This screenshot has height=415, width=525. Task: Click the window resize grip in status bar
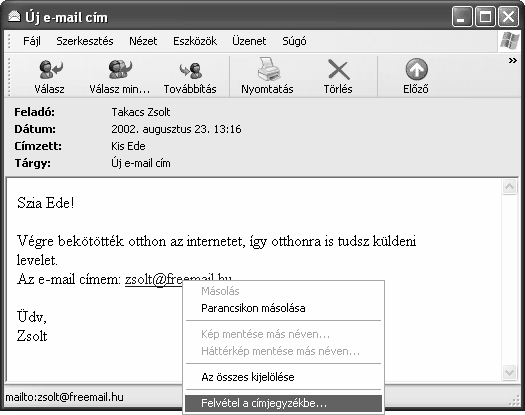point(514,401)
